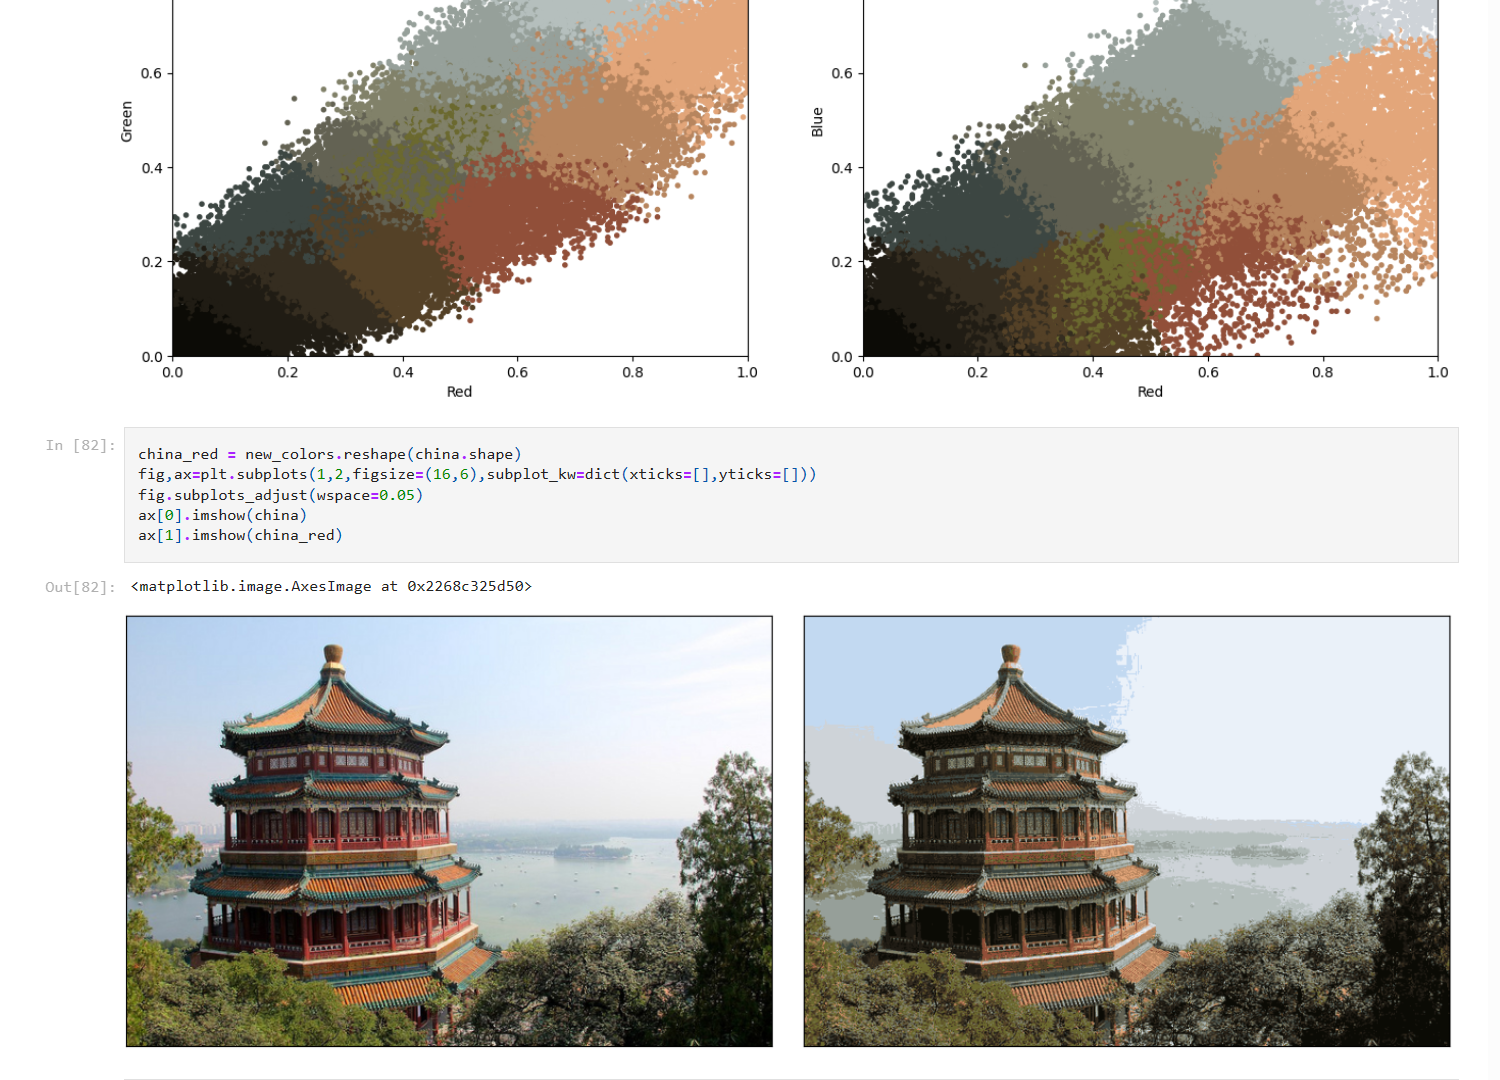Viewport: 1500px width, 1080px height.
Task: Click the Out[82] output prompt
Action: [80, 587]
